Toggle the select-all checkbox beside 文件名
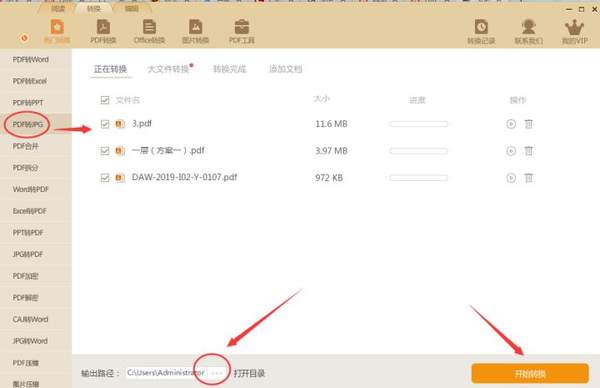600x388 pixels. click(105, 100)
